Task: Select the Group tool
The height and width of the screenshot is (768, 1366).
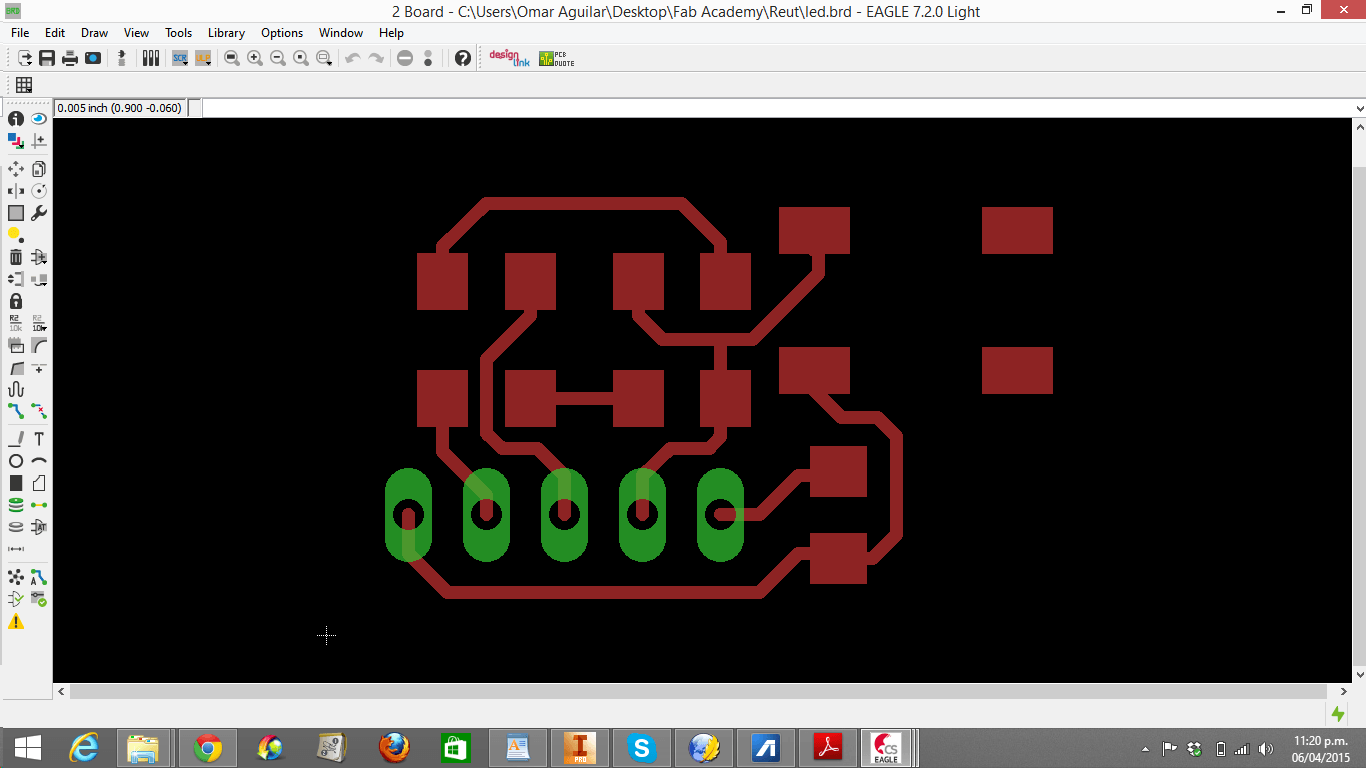Action: [16, 213]
